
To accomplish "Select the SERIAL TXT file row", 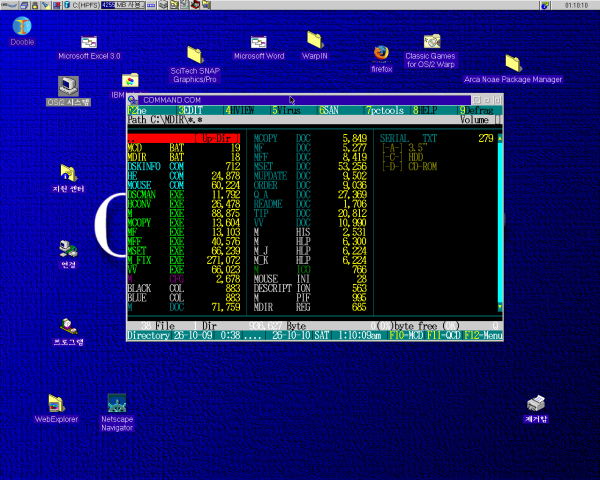I will coord(437,139).
